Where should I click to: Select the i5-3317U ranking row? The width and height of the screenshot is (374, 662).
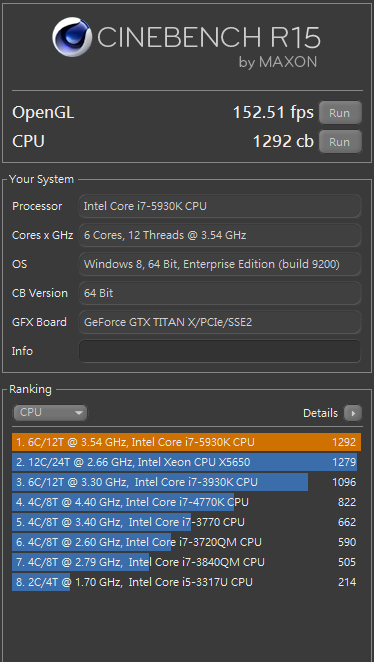click(x=187, y=582)
